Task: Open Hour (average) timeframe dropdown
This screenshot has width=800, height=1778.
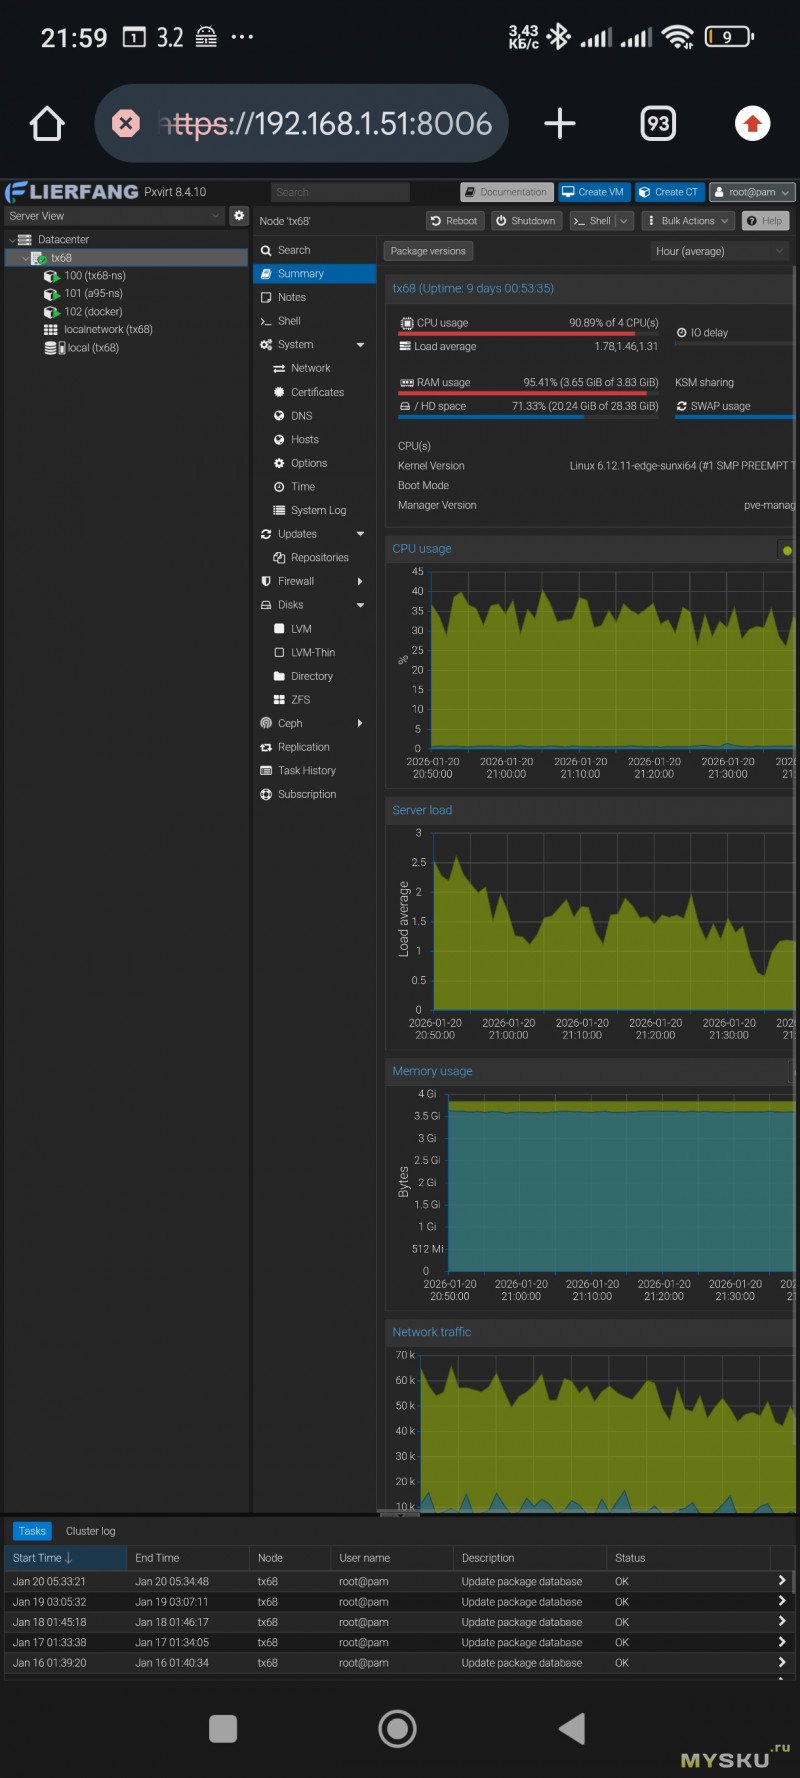Action: click(720, 251)
